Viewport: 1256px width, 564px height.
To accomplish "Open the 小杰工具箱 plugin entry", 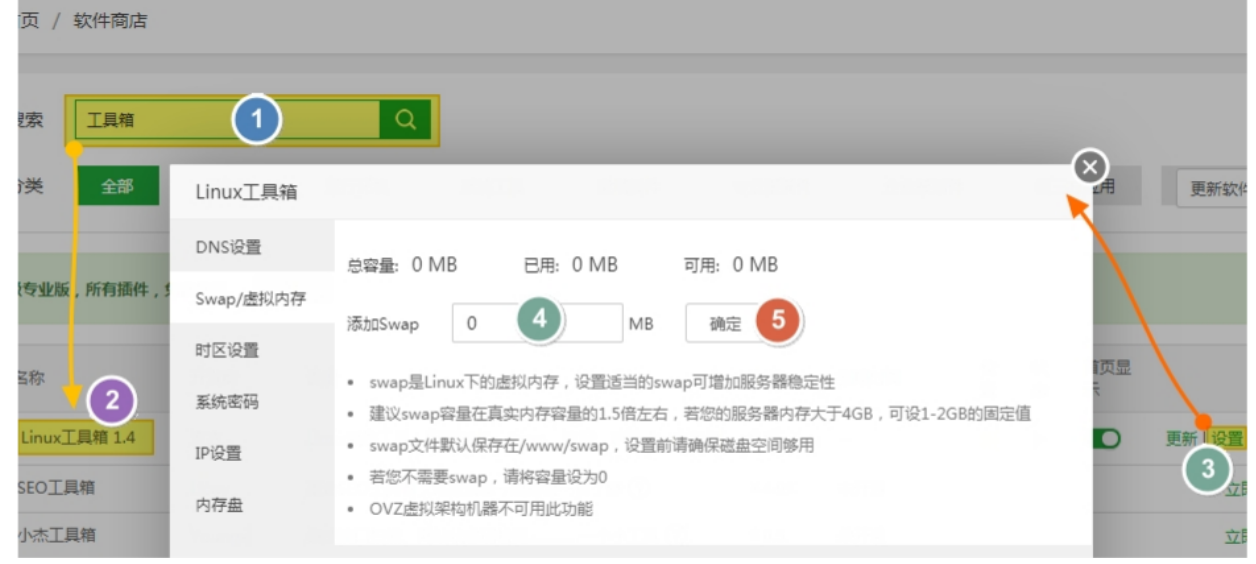I will [57, 535].
